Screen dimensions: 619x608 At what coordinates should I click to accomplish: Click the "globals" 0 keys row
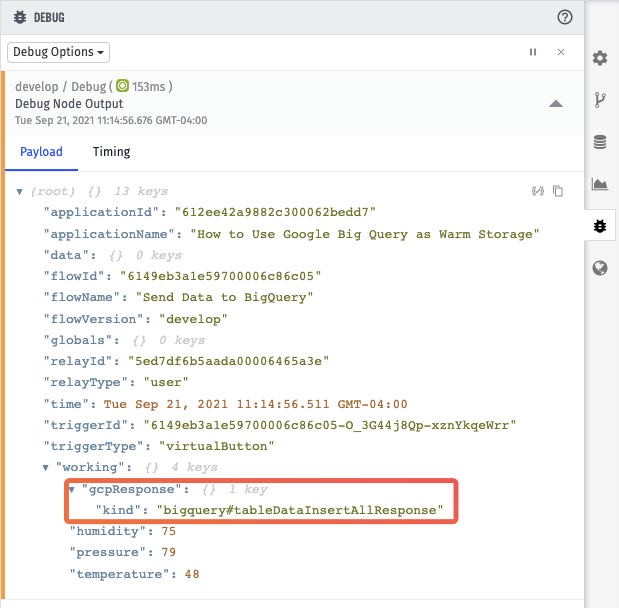point(124,340)
